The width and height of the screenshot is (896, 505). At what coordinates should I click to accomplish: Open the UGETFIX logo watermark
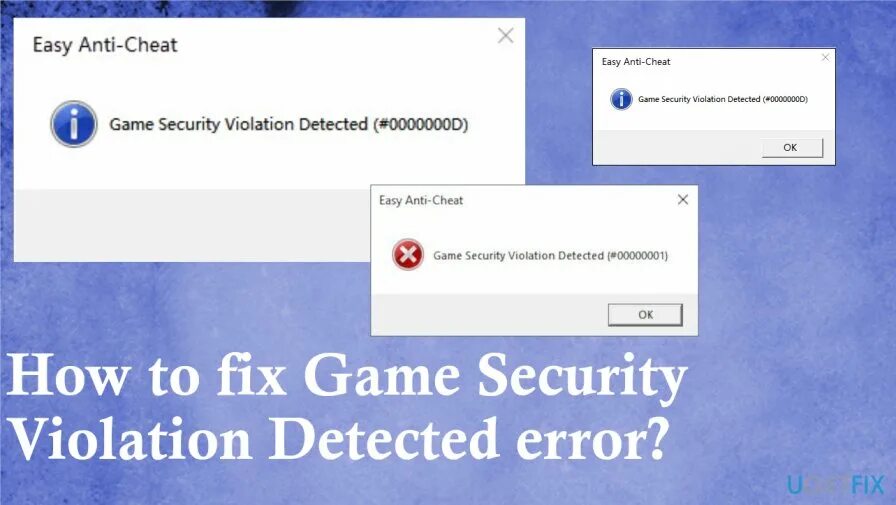[835, 485]
